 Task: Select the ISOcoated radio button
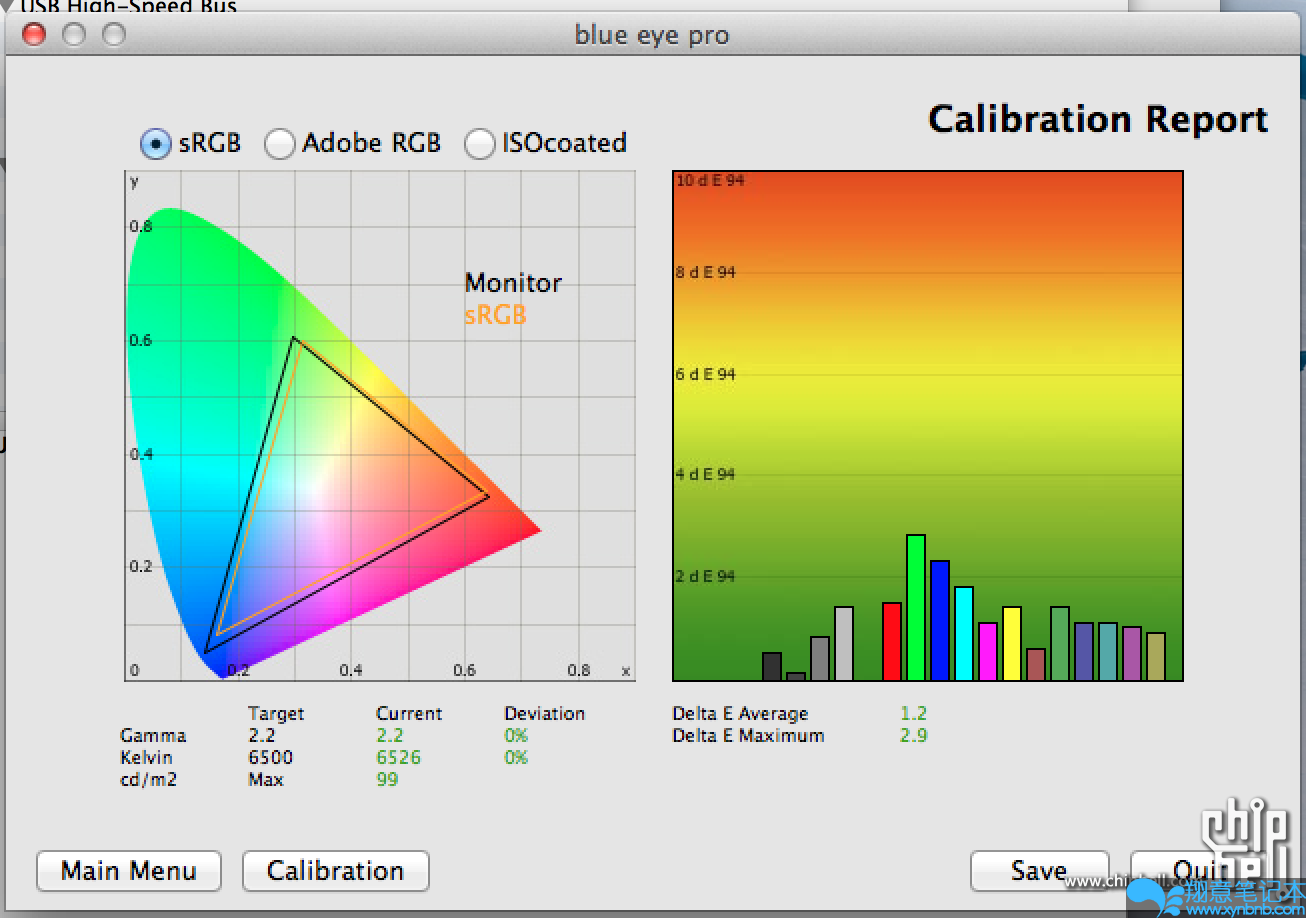click(480, 144)
